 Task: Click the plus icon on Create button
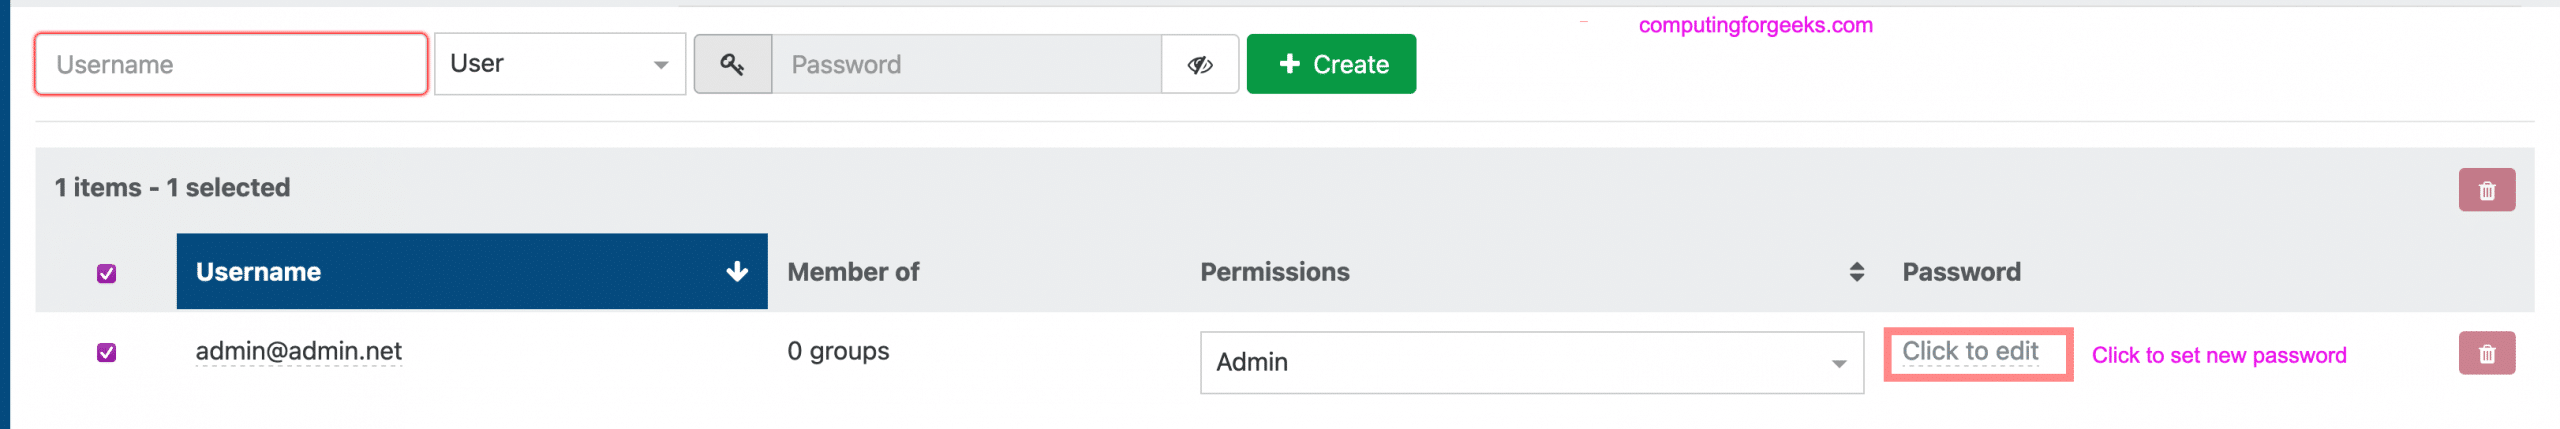pos(1290,64)
